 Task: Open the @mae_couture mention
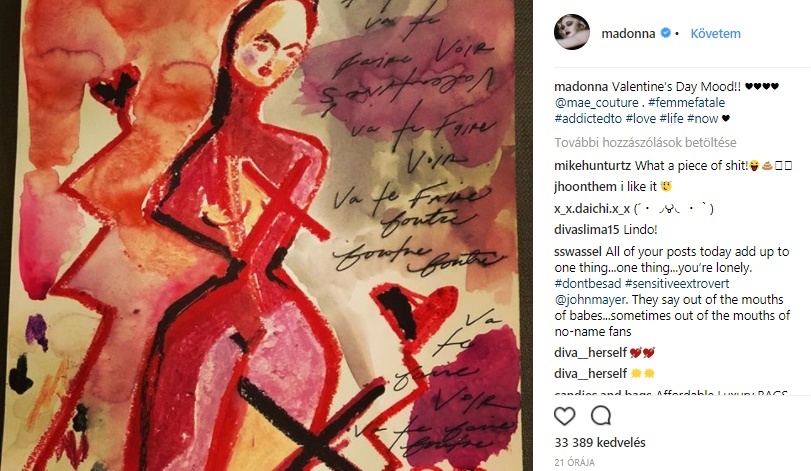(x=596, y=102)
